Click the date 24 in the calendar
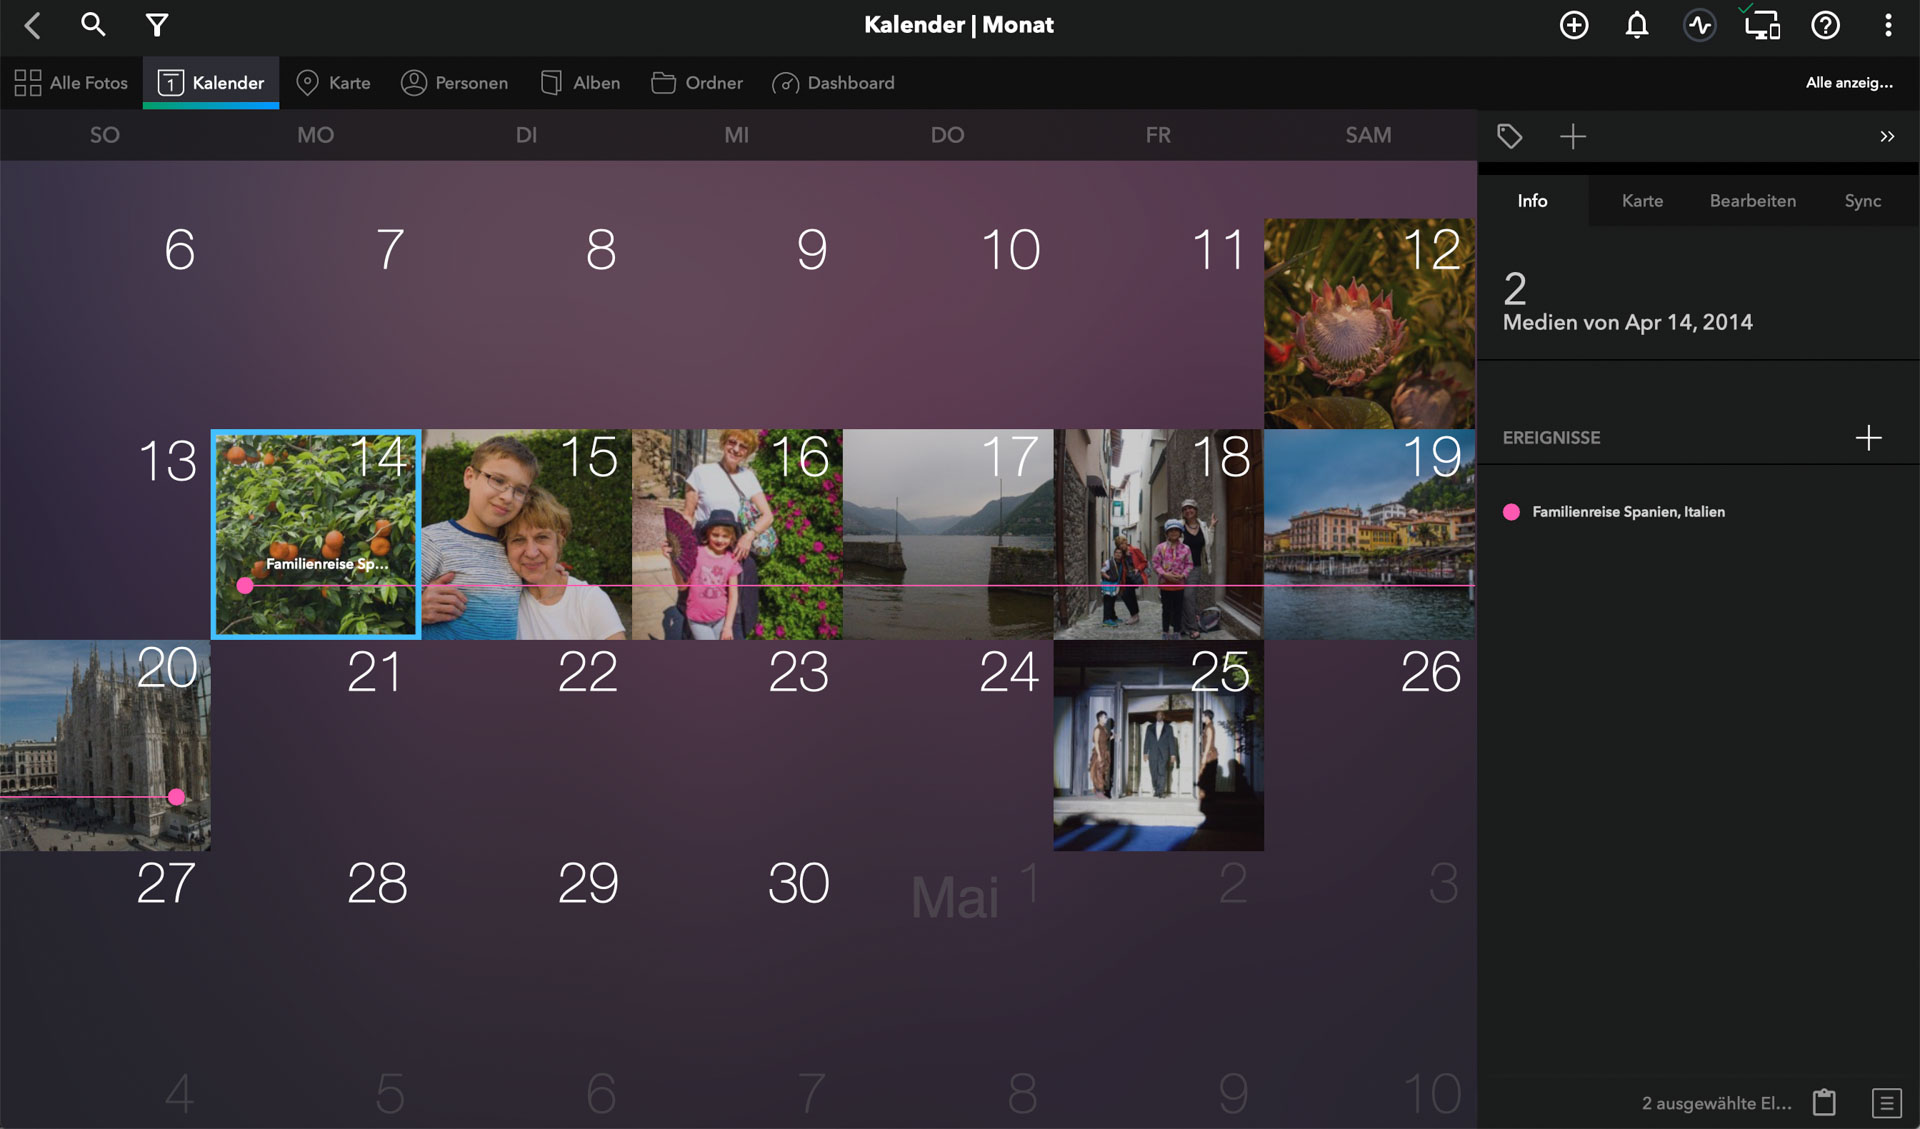 [x=1009, y=672]
